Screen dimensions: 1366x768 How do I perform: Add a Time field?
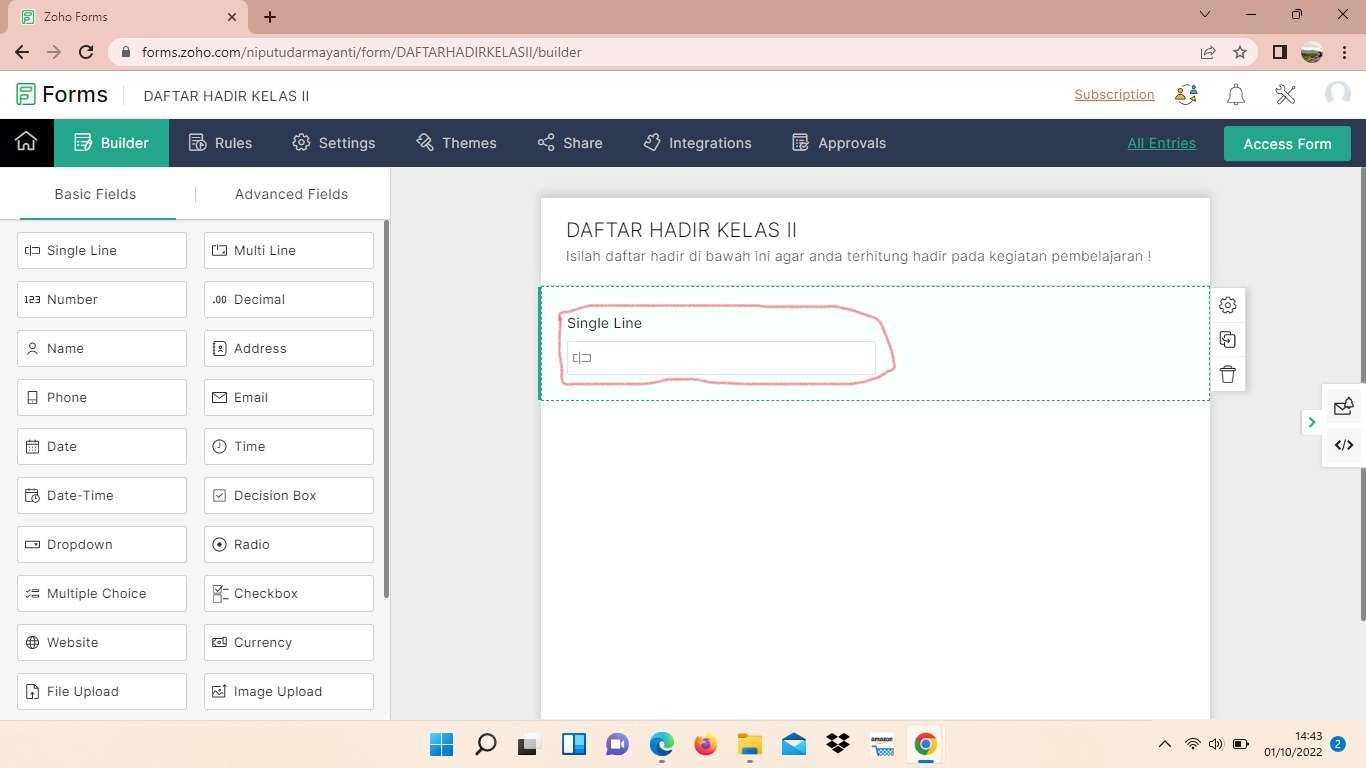289,447
